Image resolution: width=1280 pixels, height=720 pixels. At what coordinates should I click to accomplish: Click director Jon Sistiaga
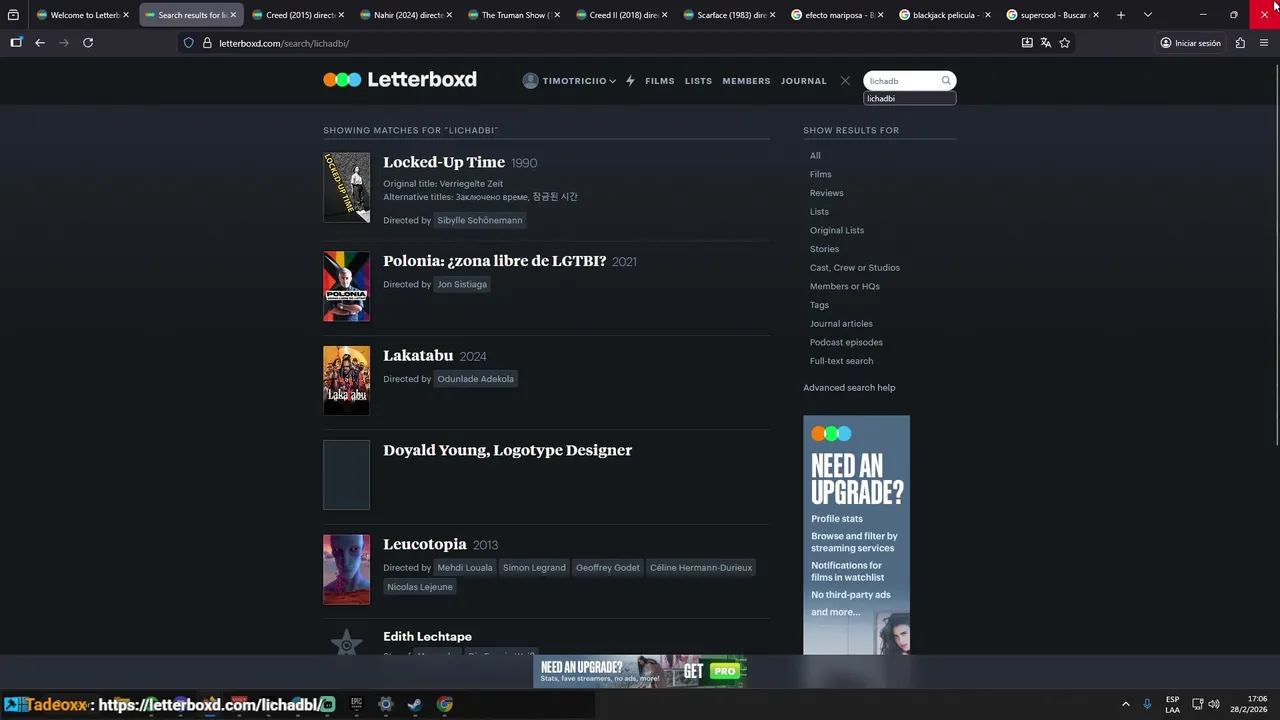(462, 284)
